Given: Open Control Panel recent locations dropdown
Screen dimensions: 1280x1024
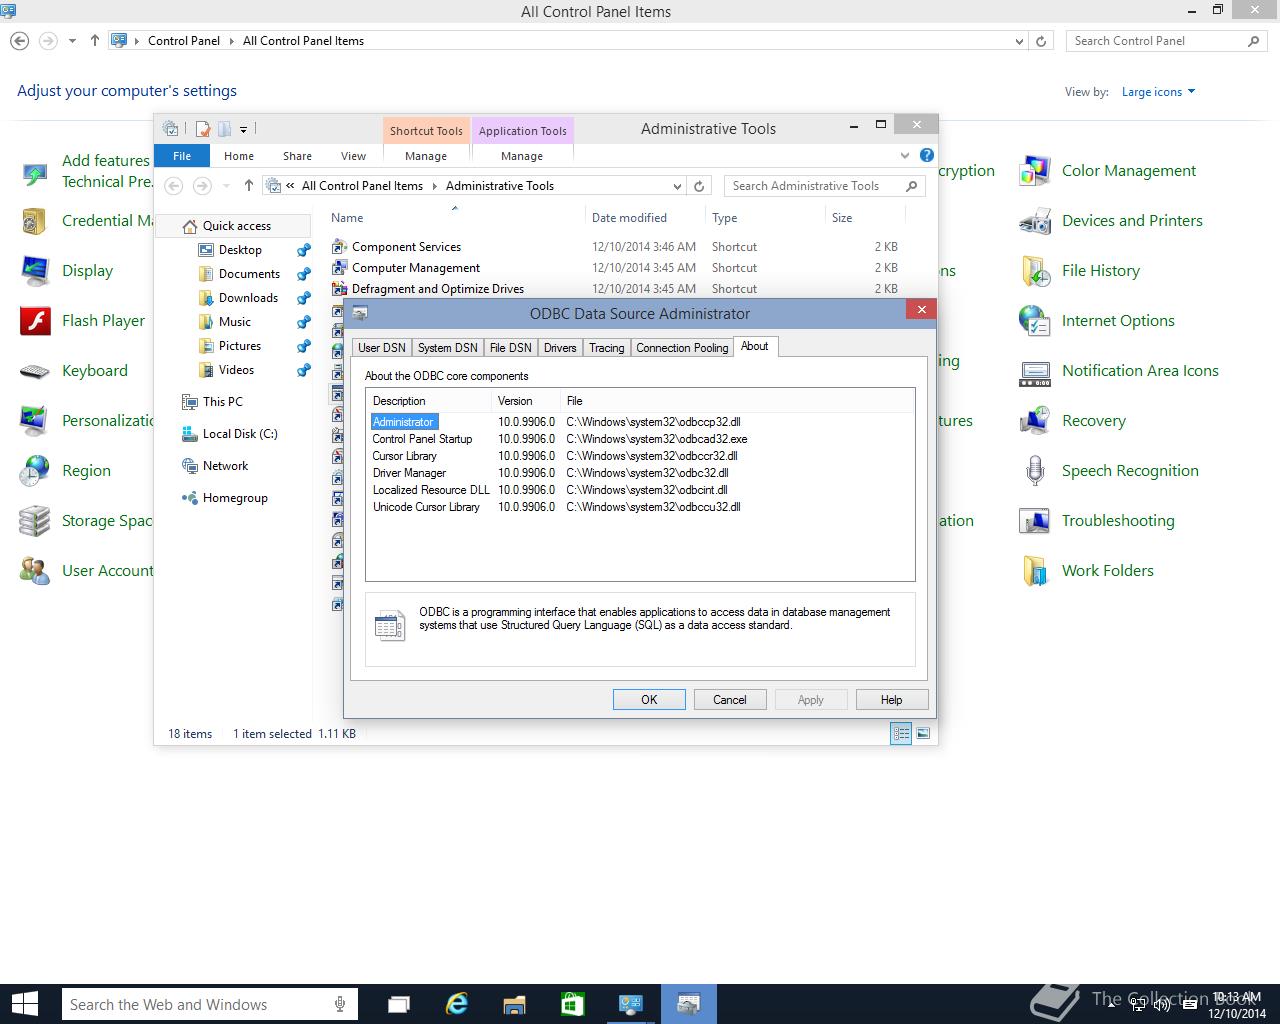Looking at the screenshot, I should (x=72, y=41).
